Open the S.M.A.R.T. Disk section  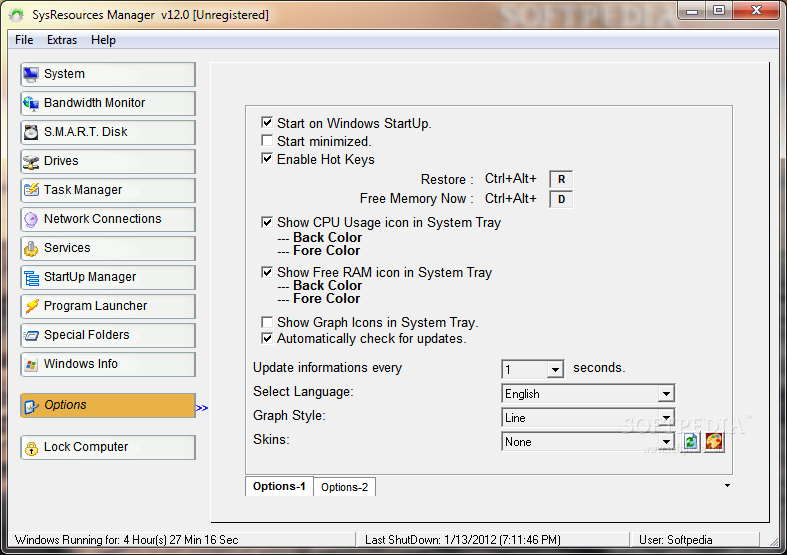point(108,132)
